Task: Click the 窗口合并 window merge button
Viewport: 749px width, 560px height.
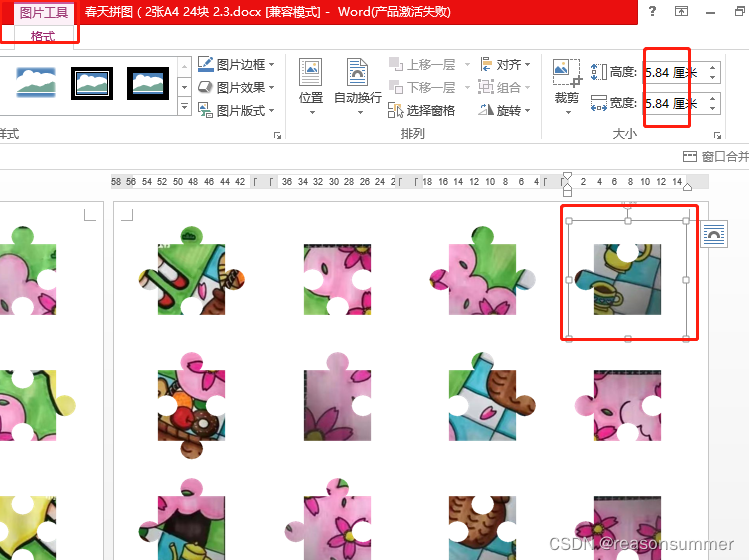Action: click(716, 156)
